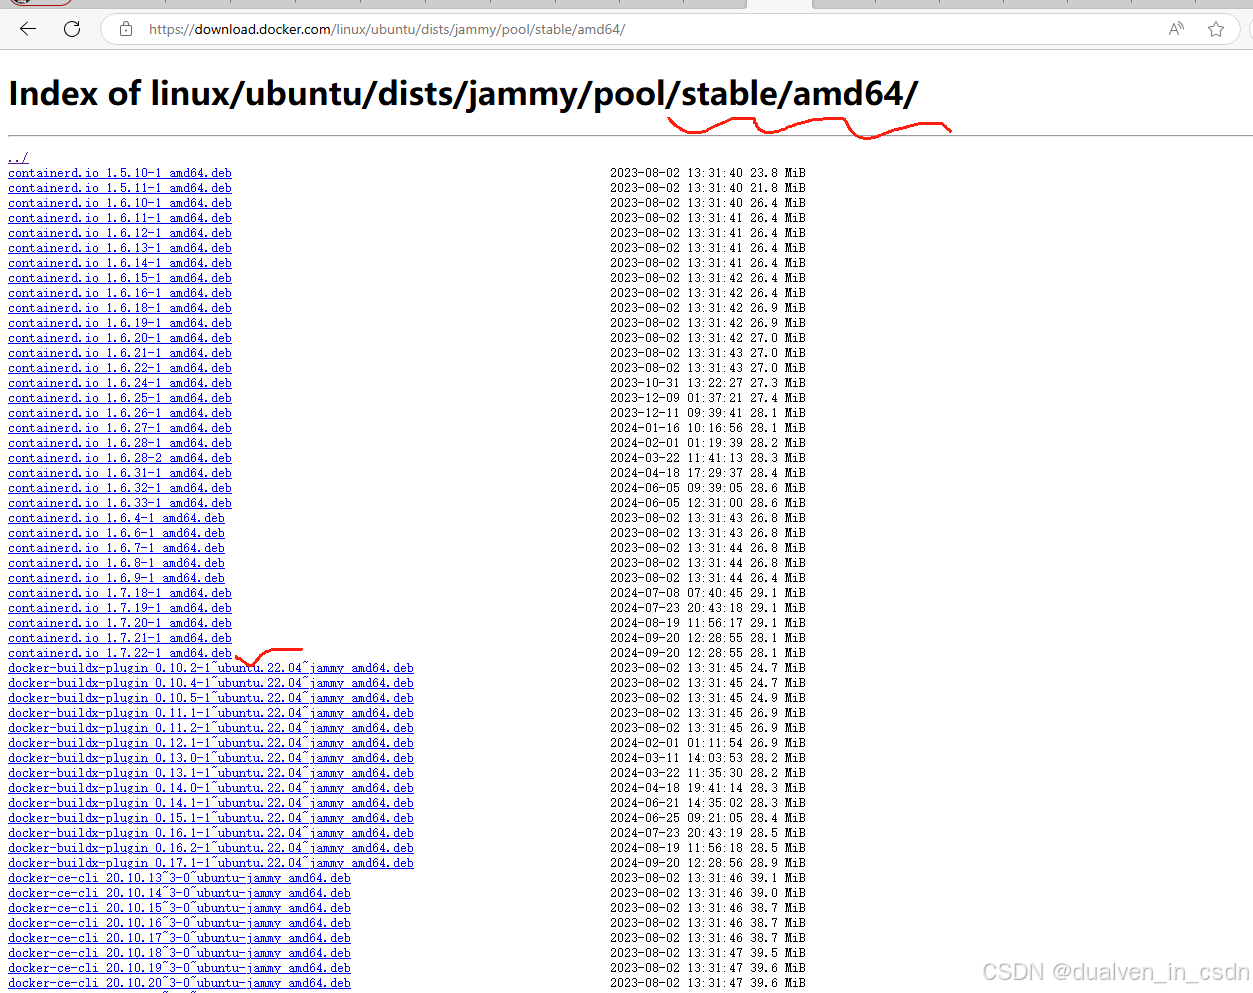Download containerd.io 1.5.10-1 amd64.deb
The image size is (1253, 993).
click(x=120, y=173)
